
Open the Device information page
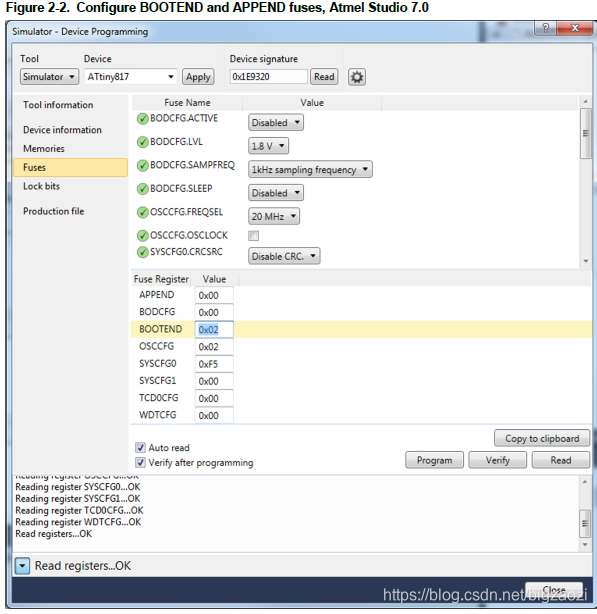point(62,130)
